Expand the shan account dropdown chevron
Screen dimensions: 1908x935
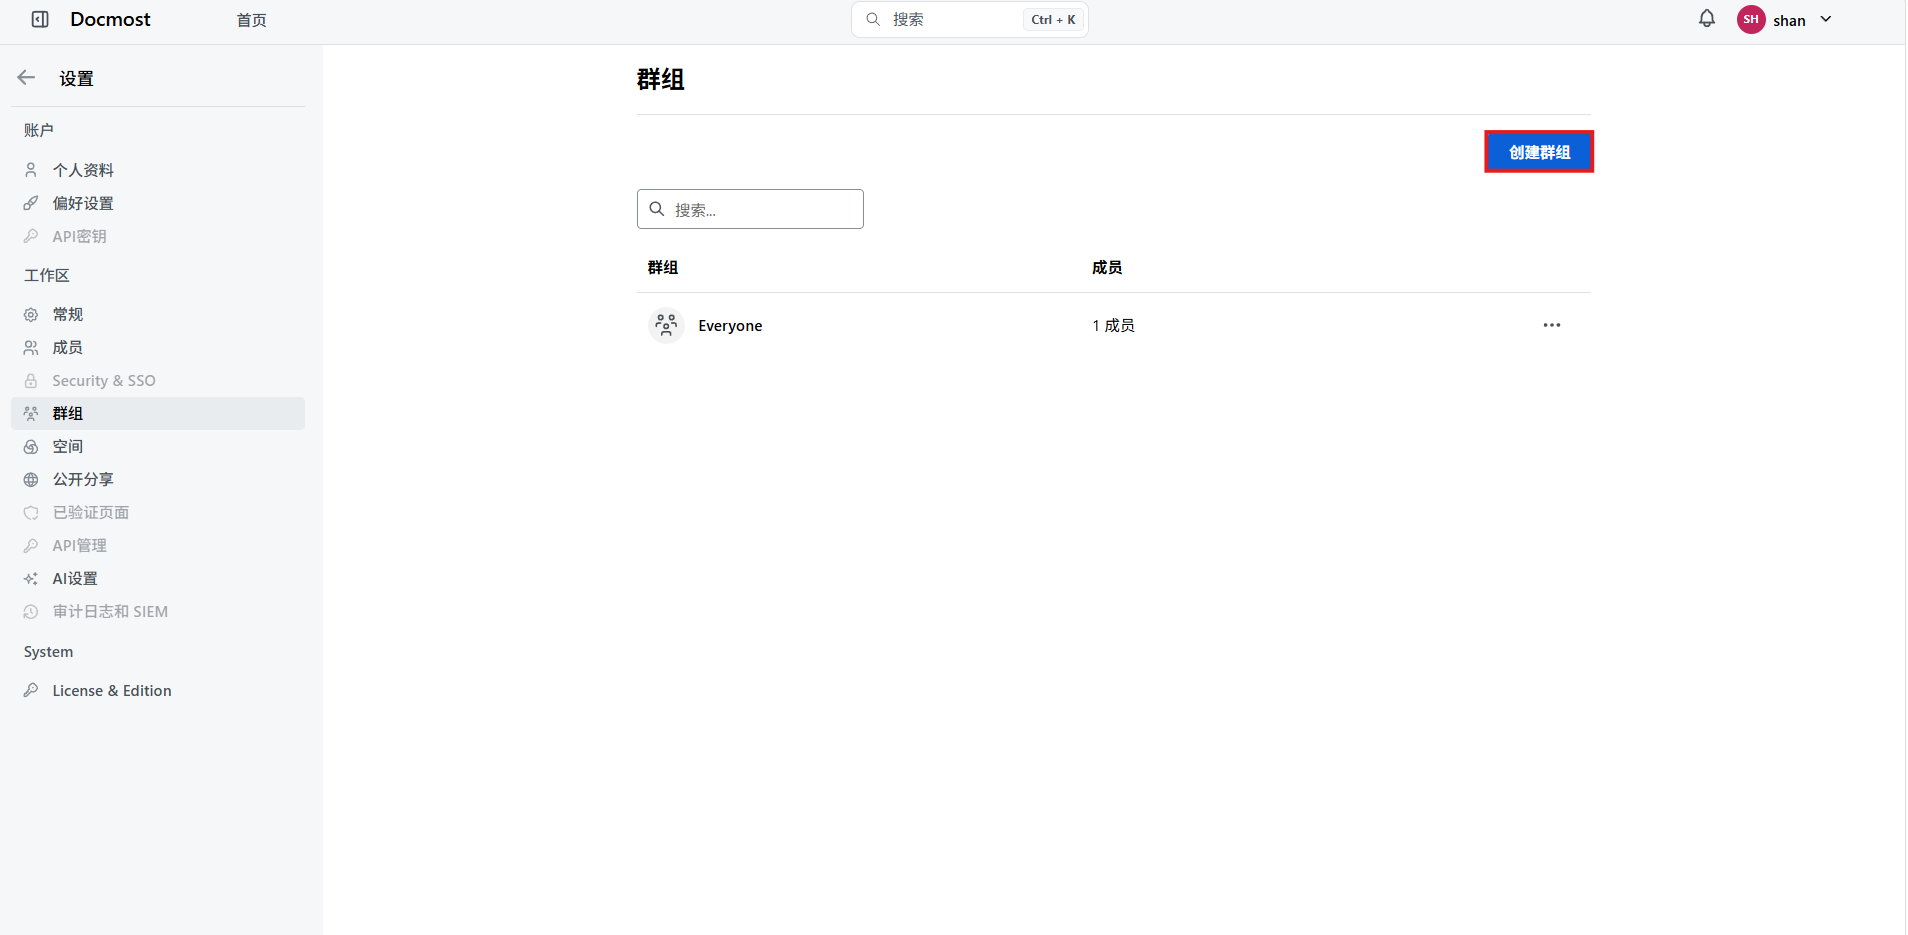tap(1826, 19)
